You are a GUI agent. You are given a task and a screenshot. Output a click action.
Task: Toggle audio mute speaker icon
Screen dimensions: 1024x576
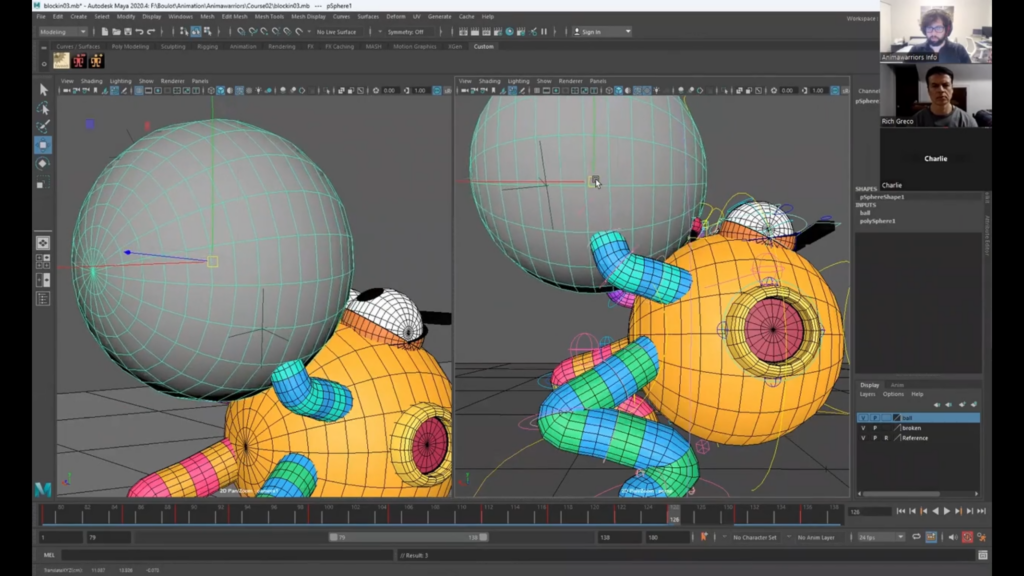(x=953, y=537)
